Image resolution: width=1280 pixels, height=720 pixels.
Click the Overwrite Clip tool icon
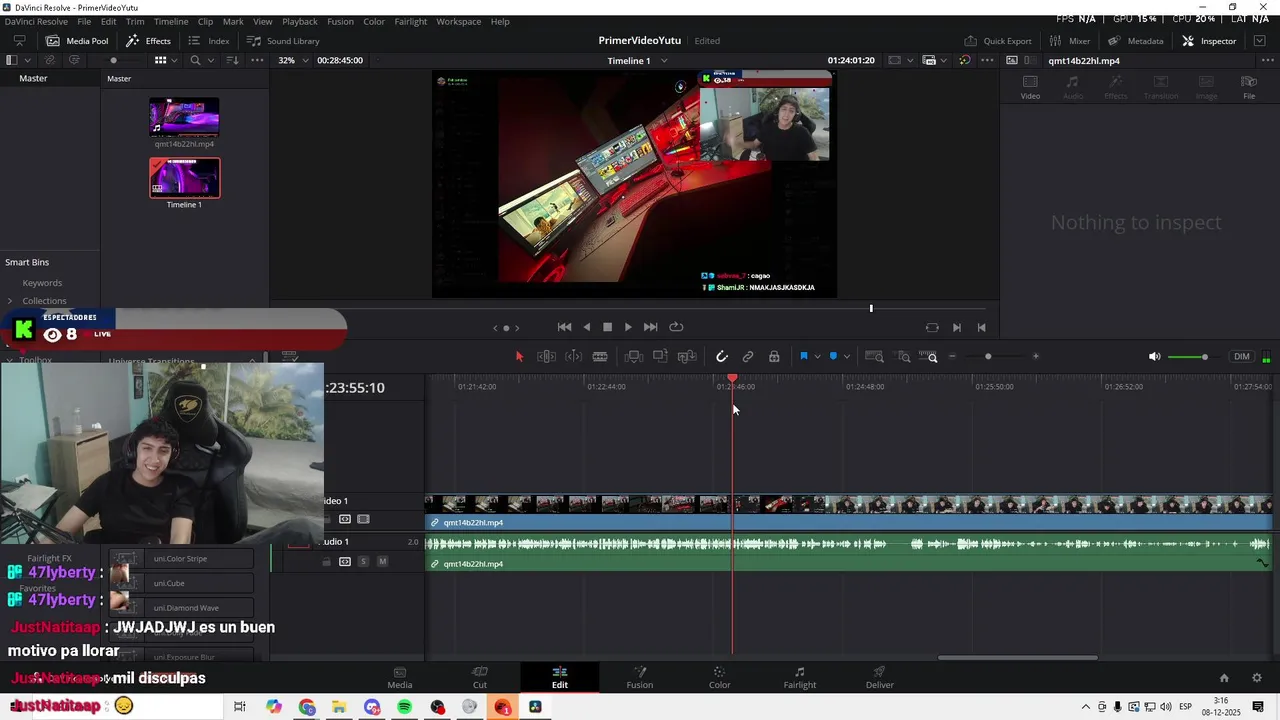click(x=660, y=357)
